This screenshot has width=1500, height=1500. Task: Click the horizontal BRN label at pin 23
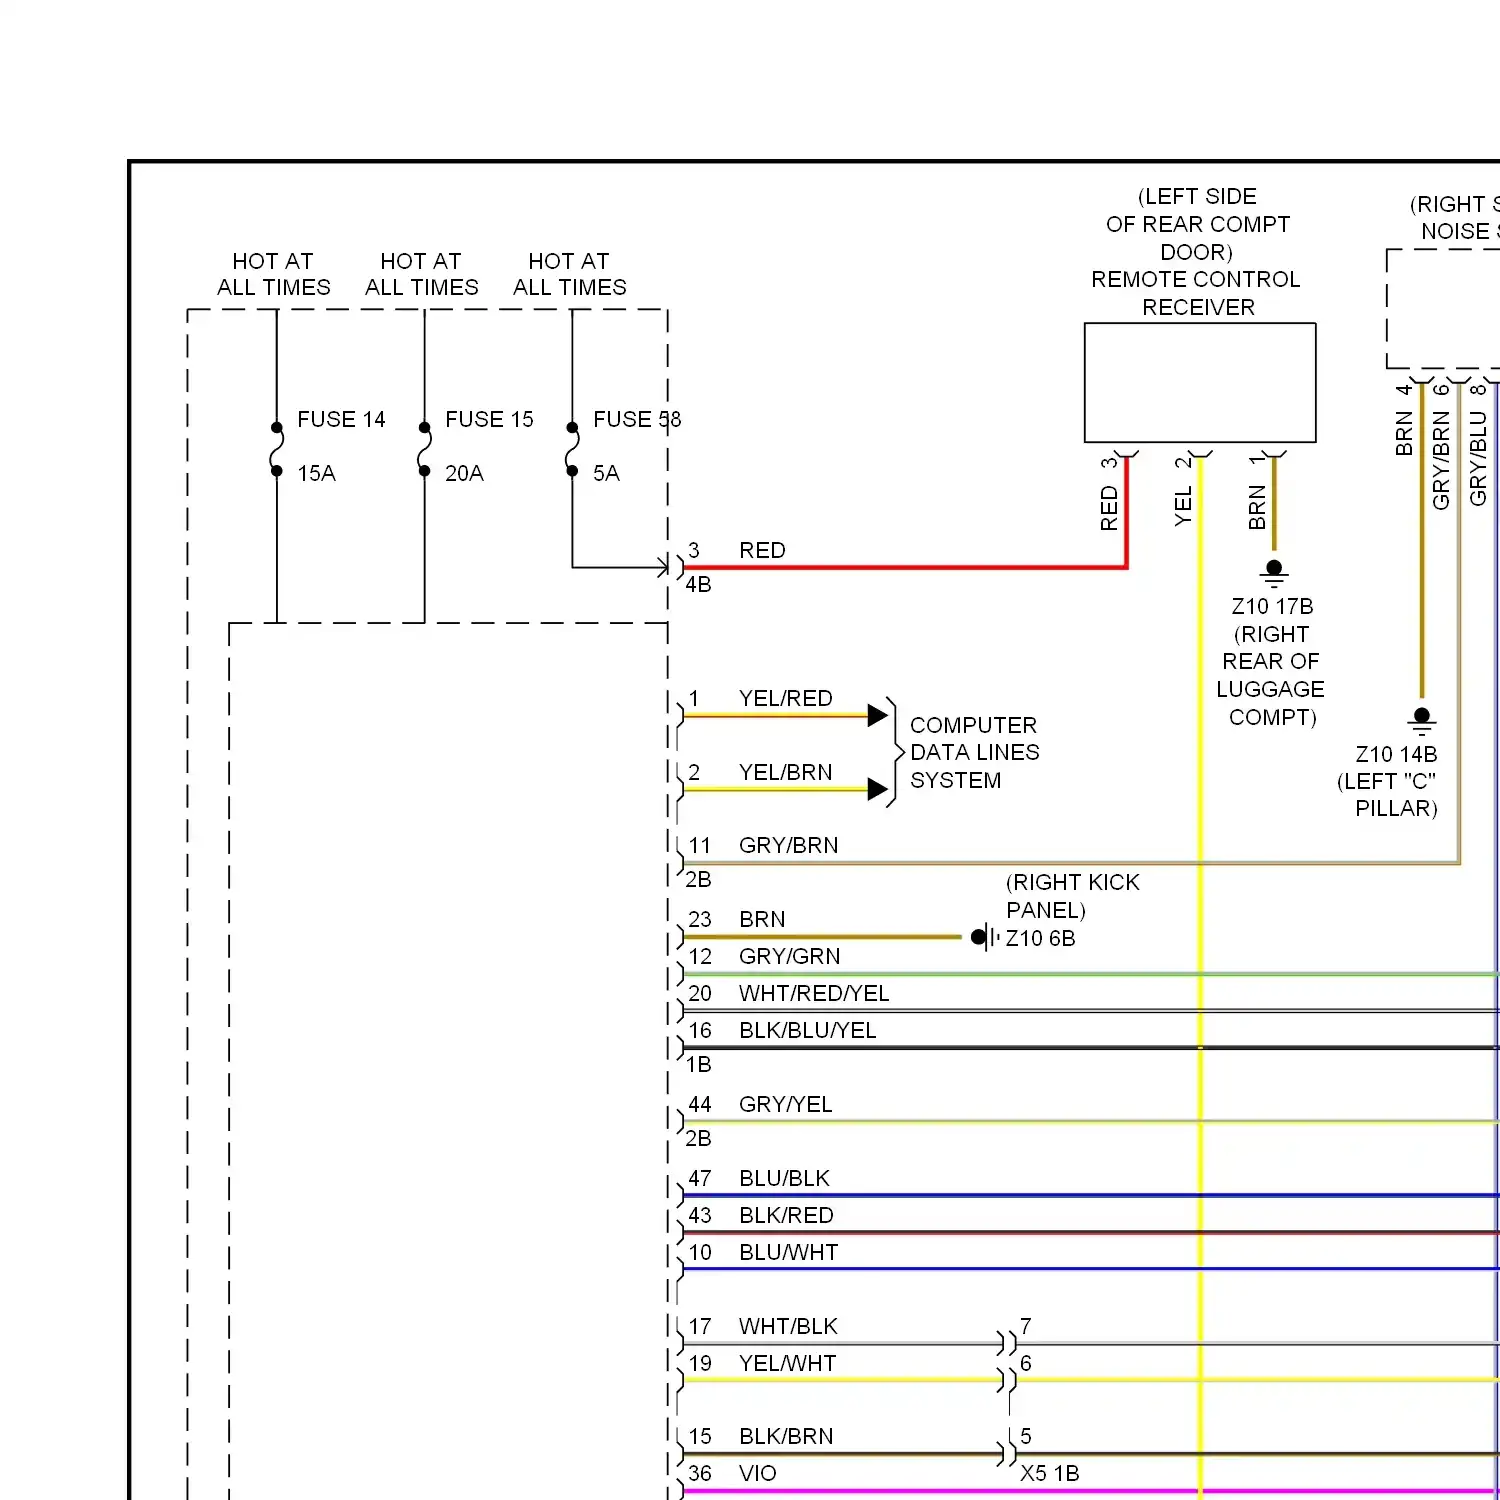[x=762, y=919]
